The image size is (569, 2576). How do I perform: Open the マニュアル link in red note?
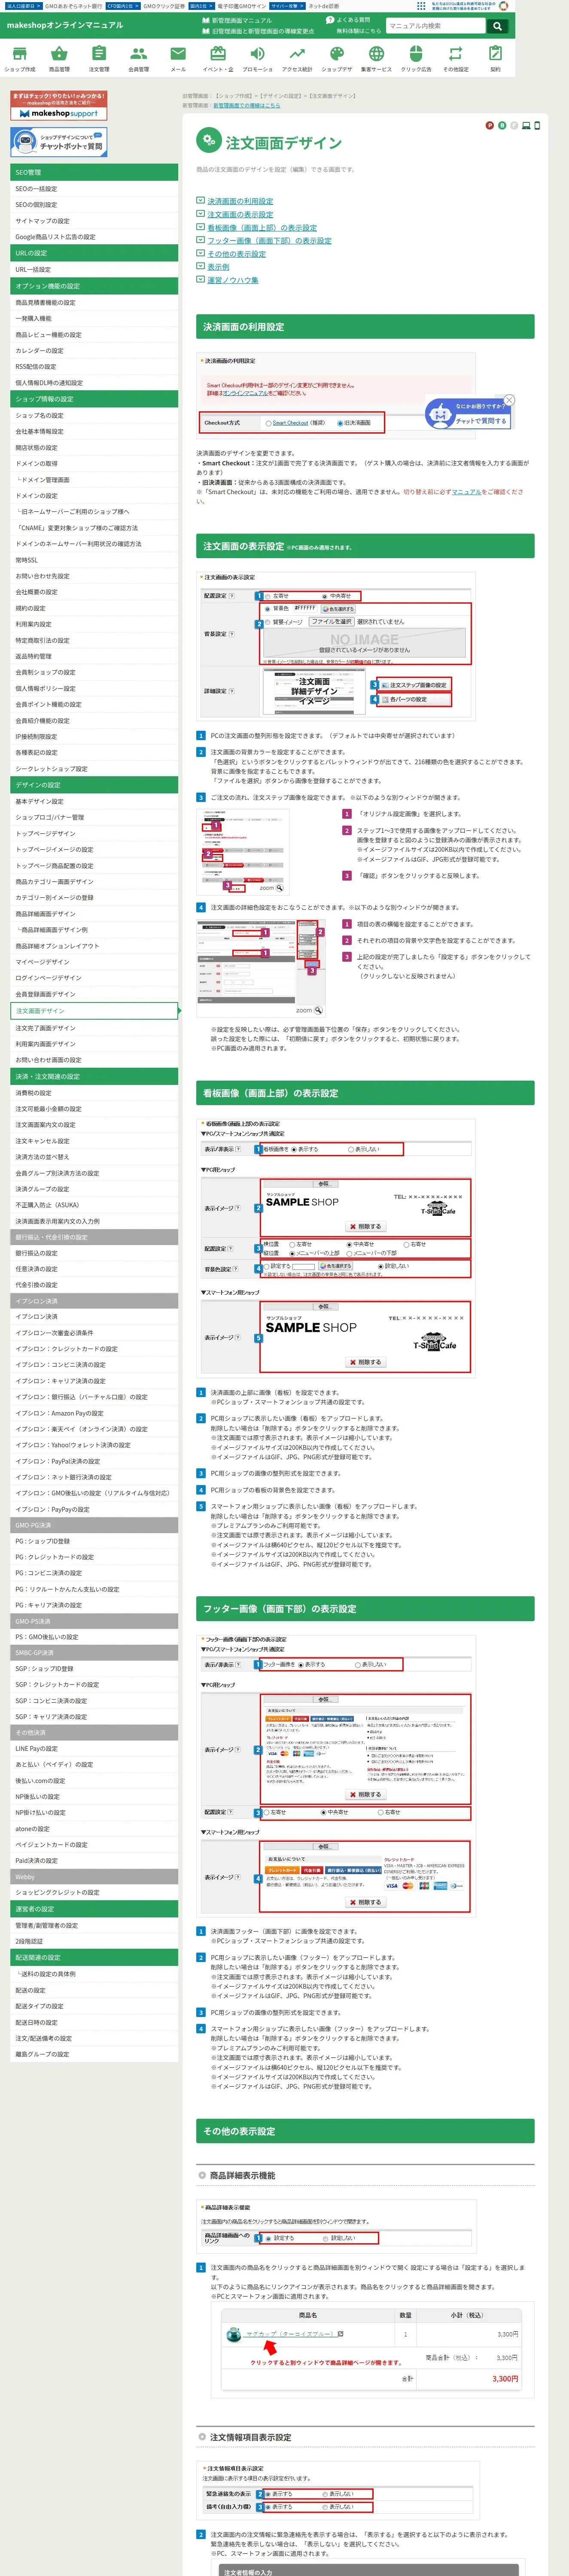point(466,492)
